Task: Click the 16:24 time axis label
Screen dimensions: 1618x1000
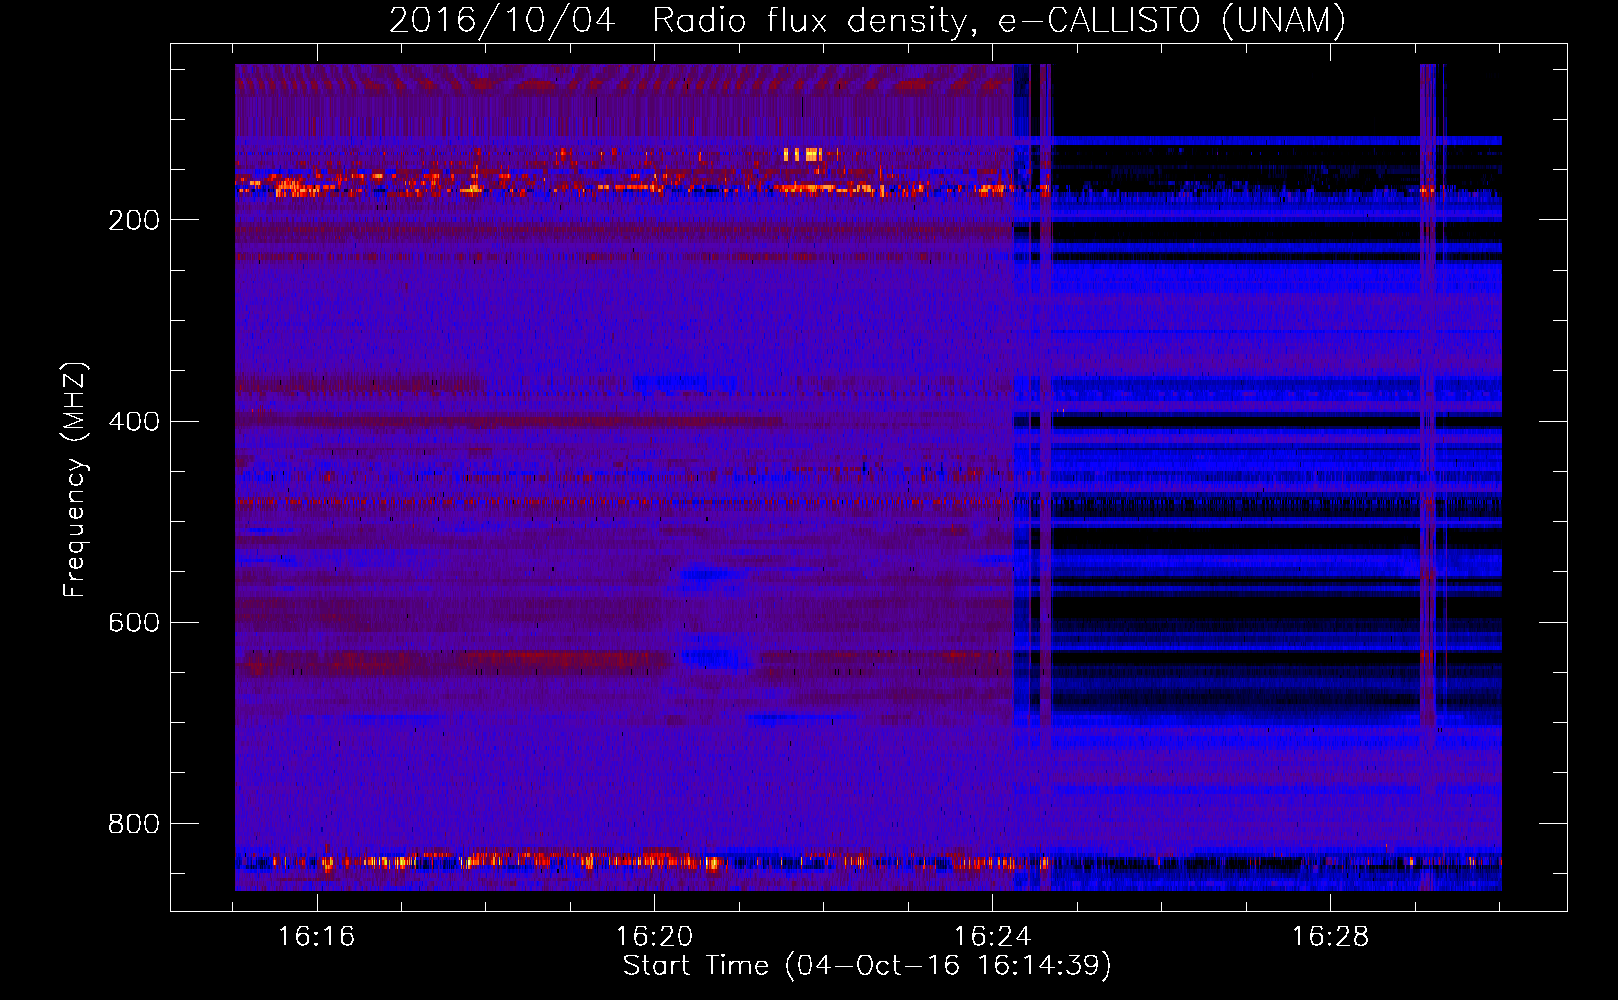Action: click(992, 937)
